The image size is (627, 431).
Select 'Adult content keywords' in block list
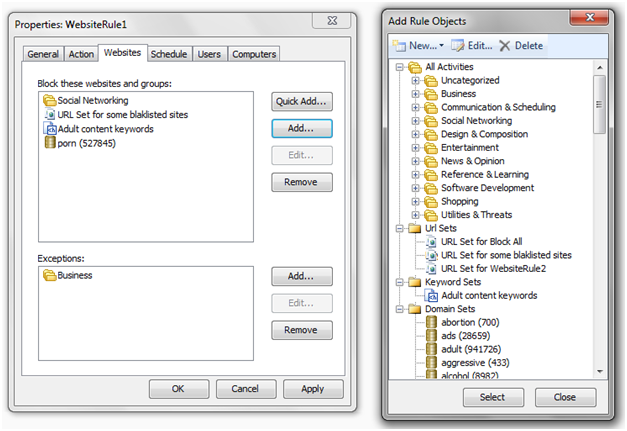point(106,129)
